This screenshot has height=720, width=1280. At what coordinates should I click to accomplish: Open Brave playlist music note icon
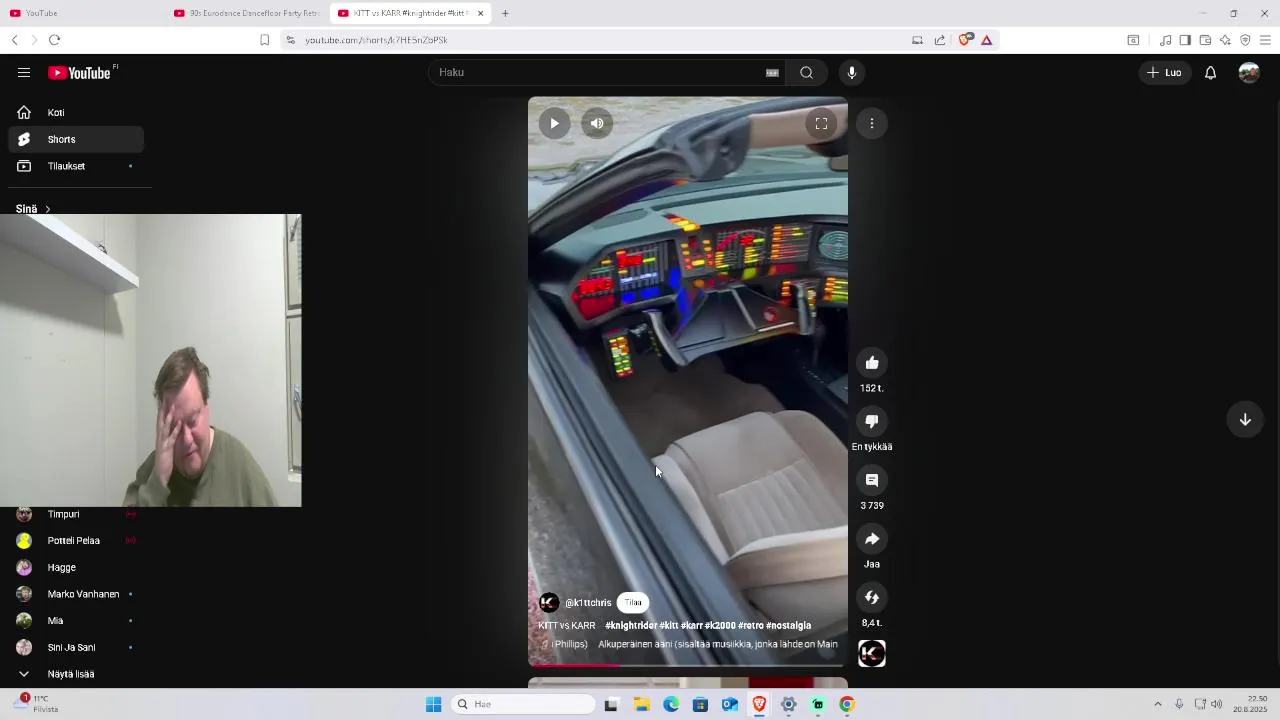[x=1165, y=40]
